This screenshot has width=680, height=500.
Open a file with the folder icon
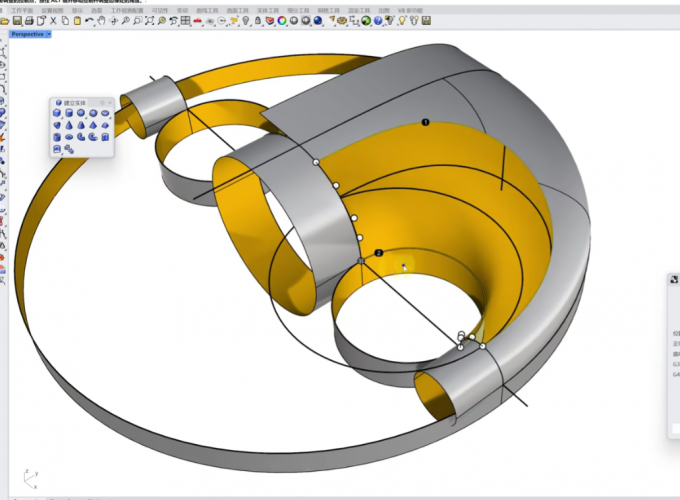click(5, 21)
